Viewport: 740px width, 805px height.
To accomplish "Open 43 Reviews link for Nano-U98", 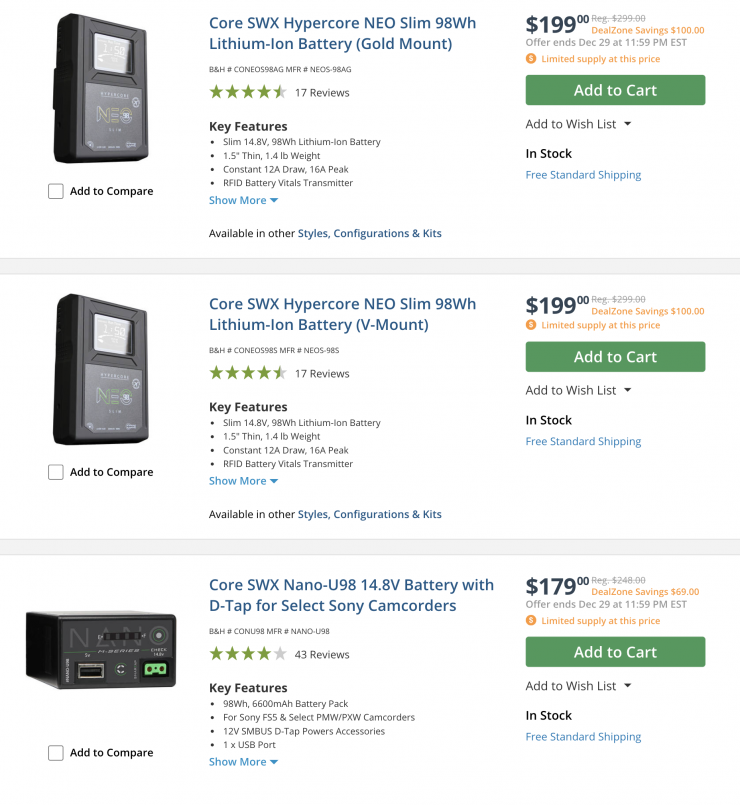I will pos(322,655).
